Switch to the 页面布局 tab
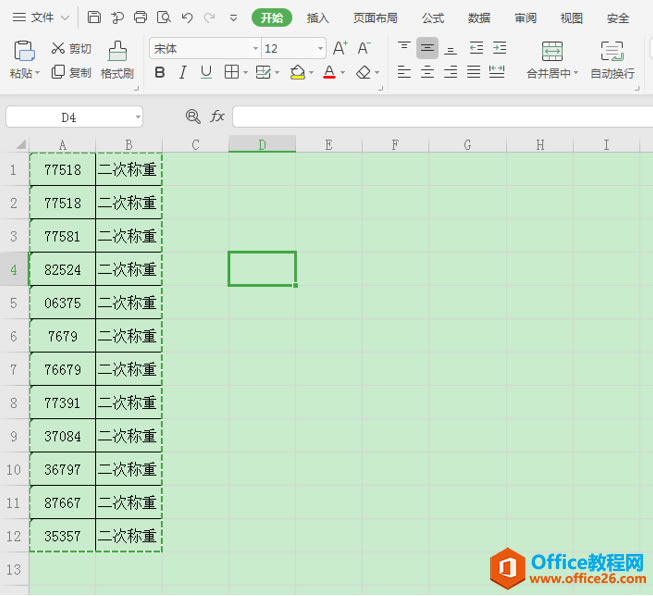 click(x=375, y=18)
